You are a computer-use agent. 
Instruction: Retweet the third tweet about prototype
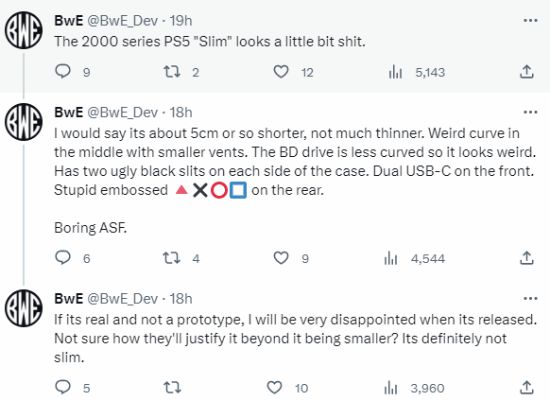point(172,388)
